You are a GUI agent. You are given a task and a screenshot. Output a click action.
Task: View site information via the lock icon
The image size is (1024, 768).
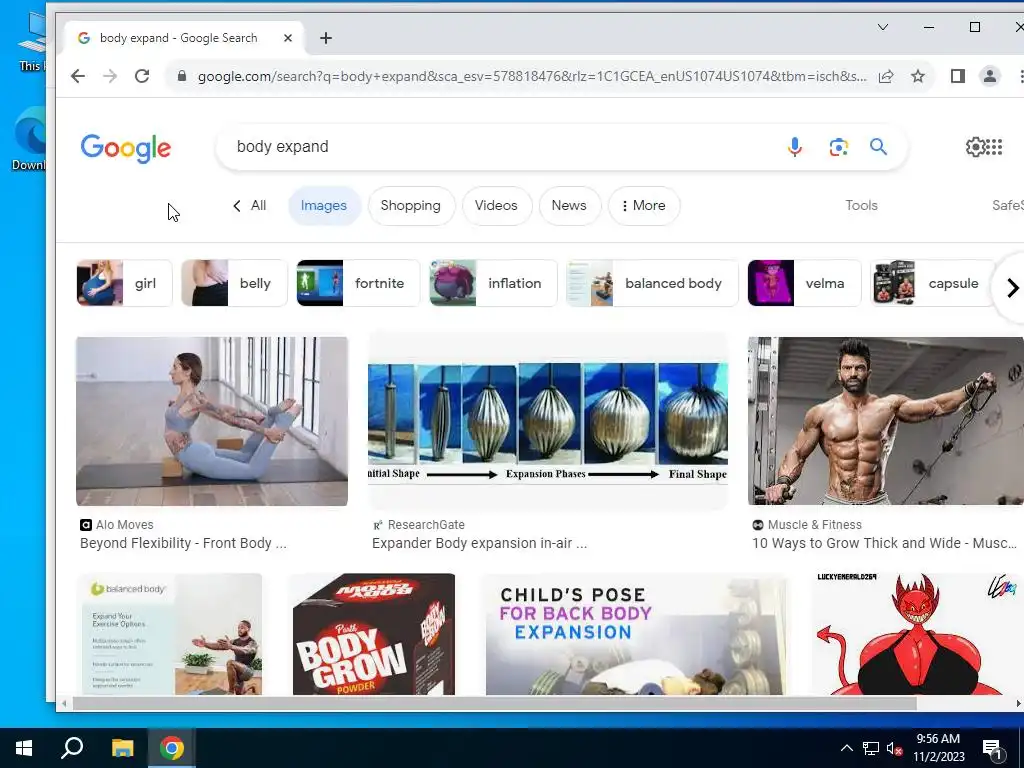coord(182,76)
